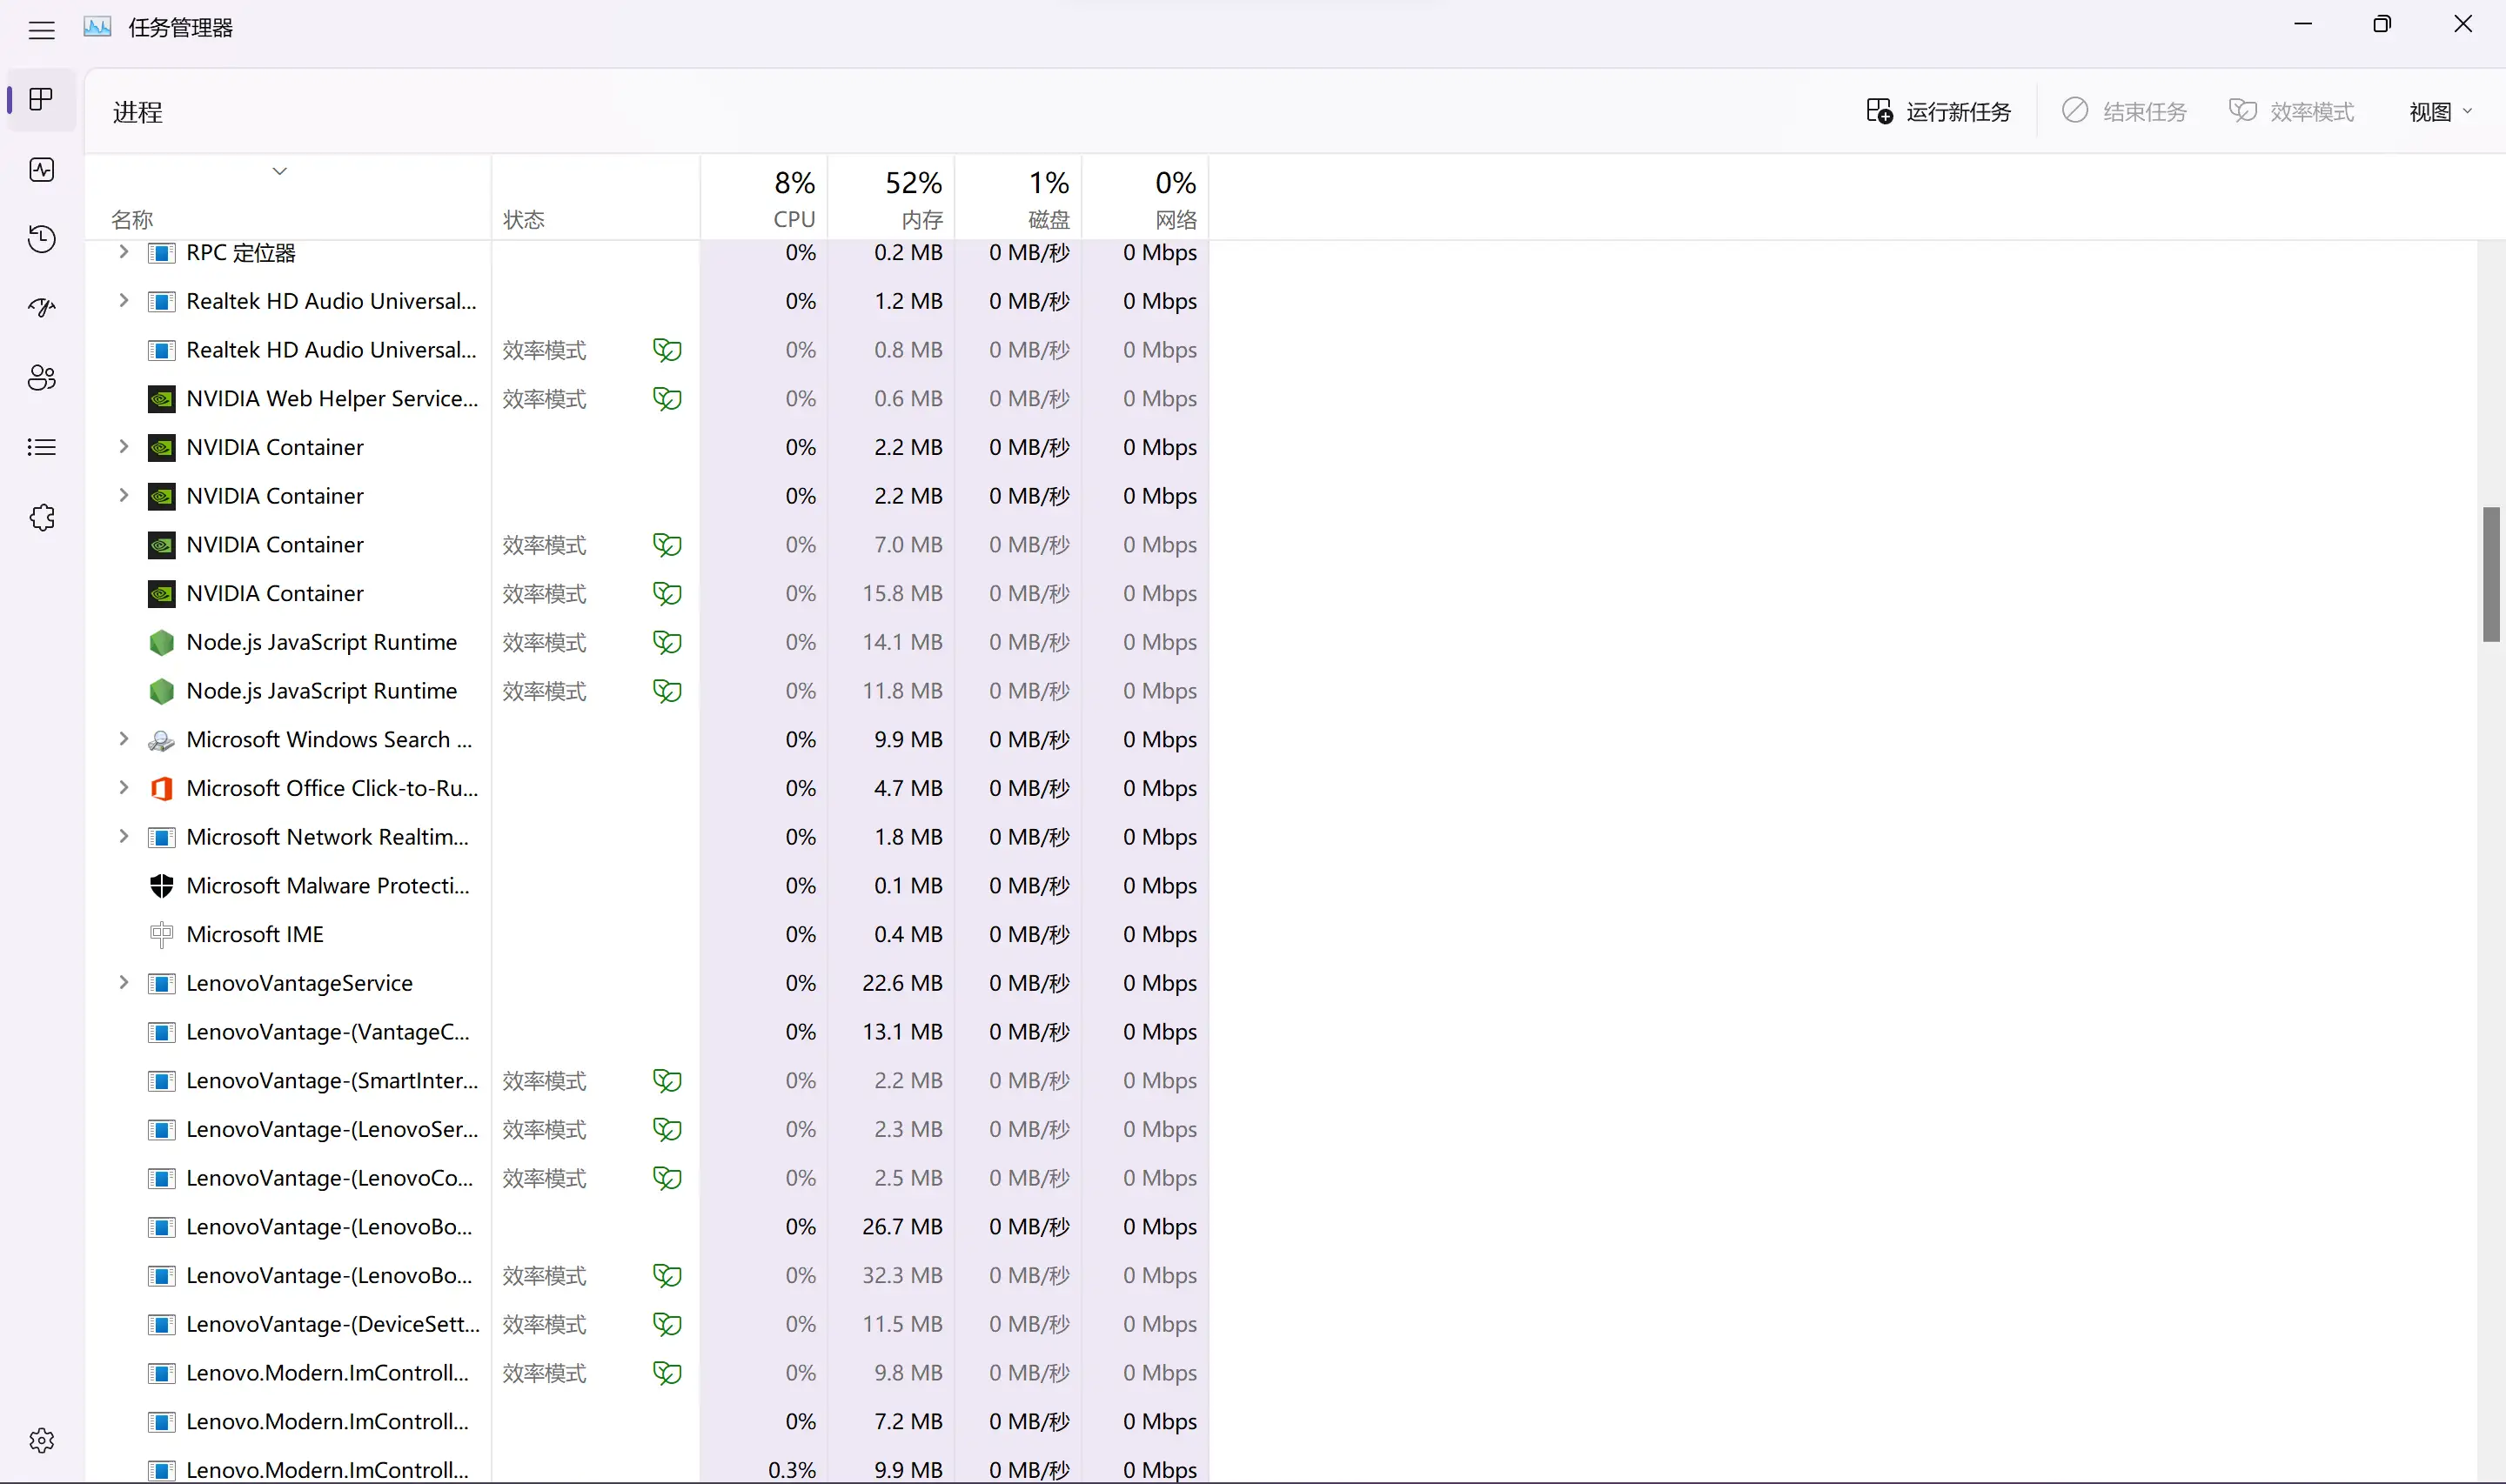Select Lenovo.Modern.ImControll... row using 7.2 MB

click(647, 1421)
